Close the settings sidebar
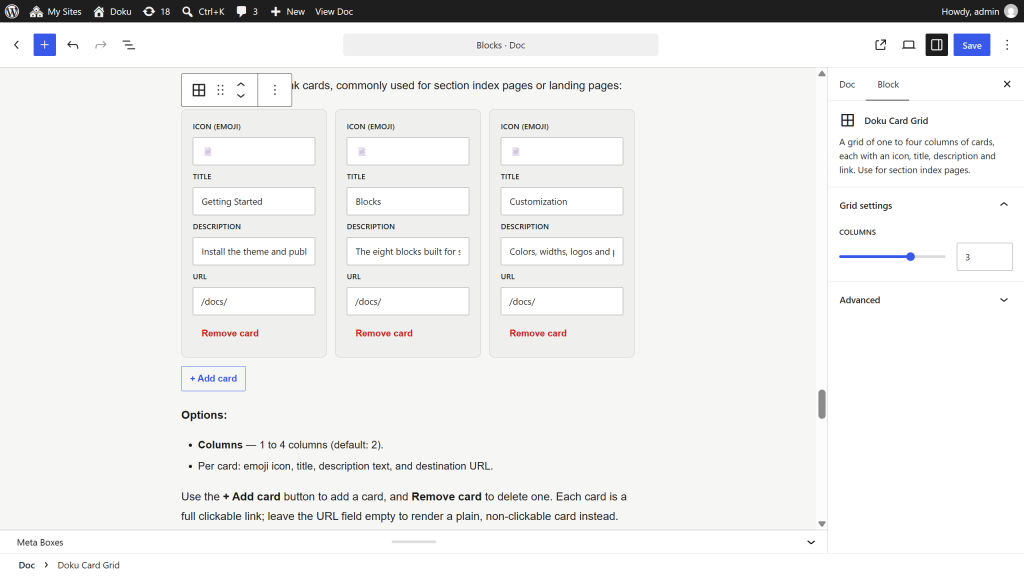Screen dimensions: 1024x576 (1007, 84)
